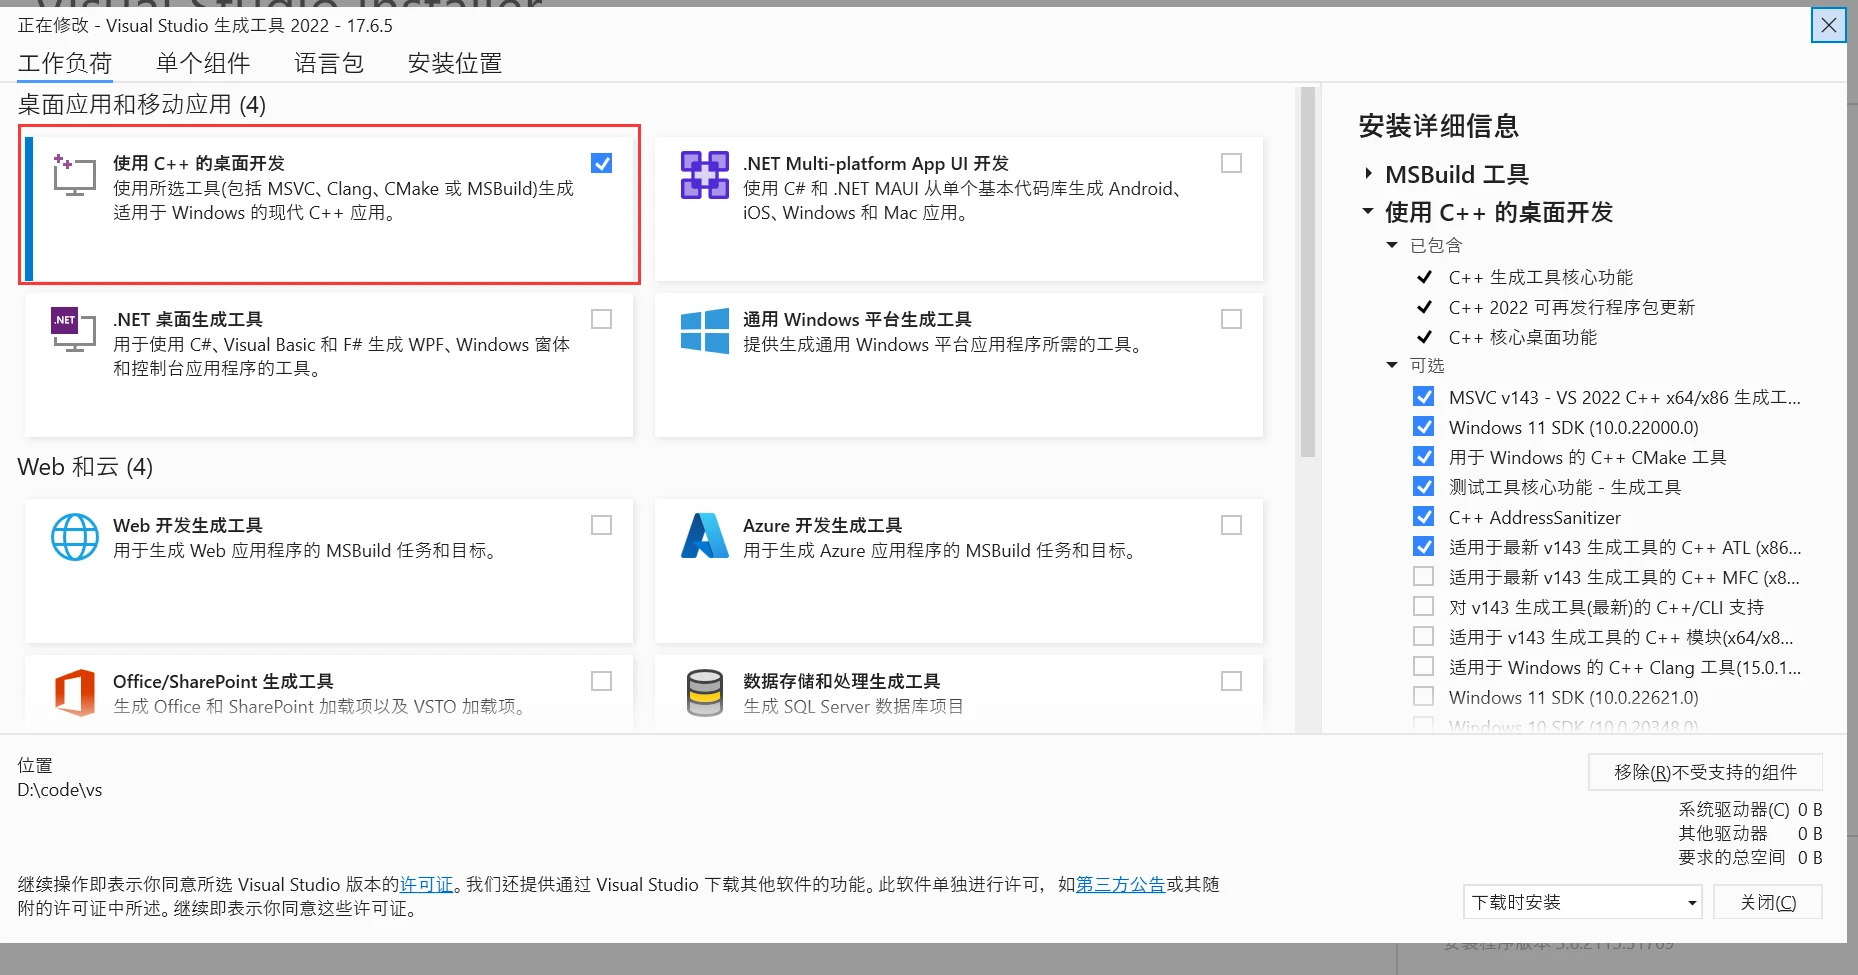This screenshot has height=975, width=1858.
Task: Click 系统驱动器(C) 0 B entry
Action: [1750, 809]
